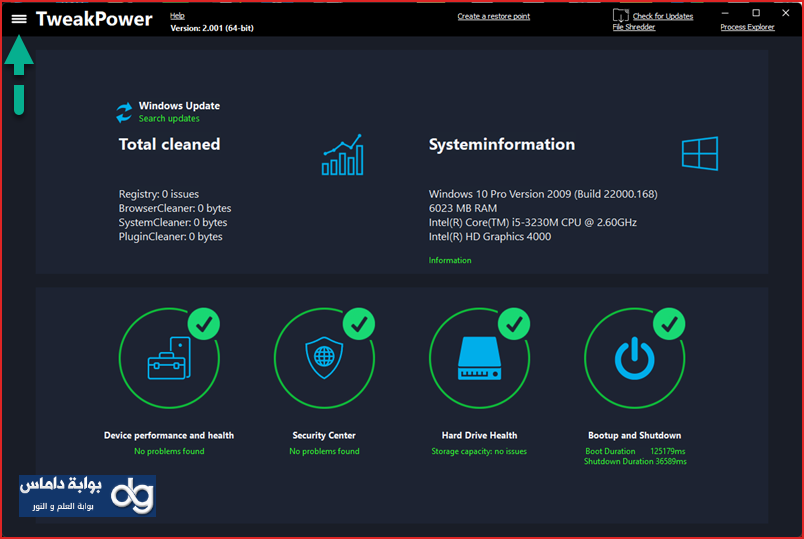Click the Intel Core i5-3230M CPU line
The width and height of the screenshot is (804, 539).
pyautogui.click(x=533, y=223)
